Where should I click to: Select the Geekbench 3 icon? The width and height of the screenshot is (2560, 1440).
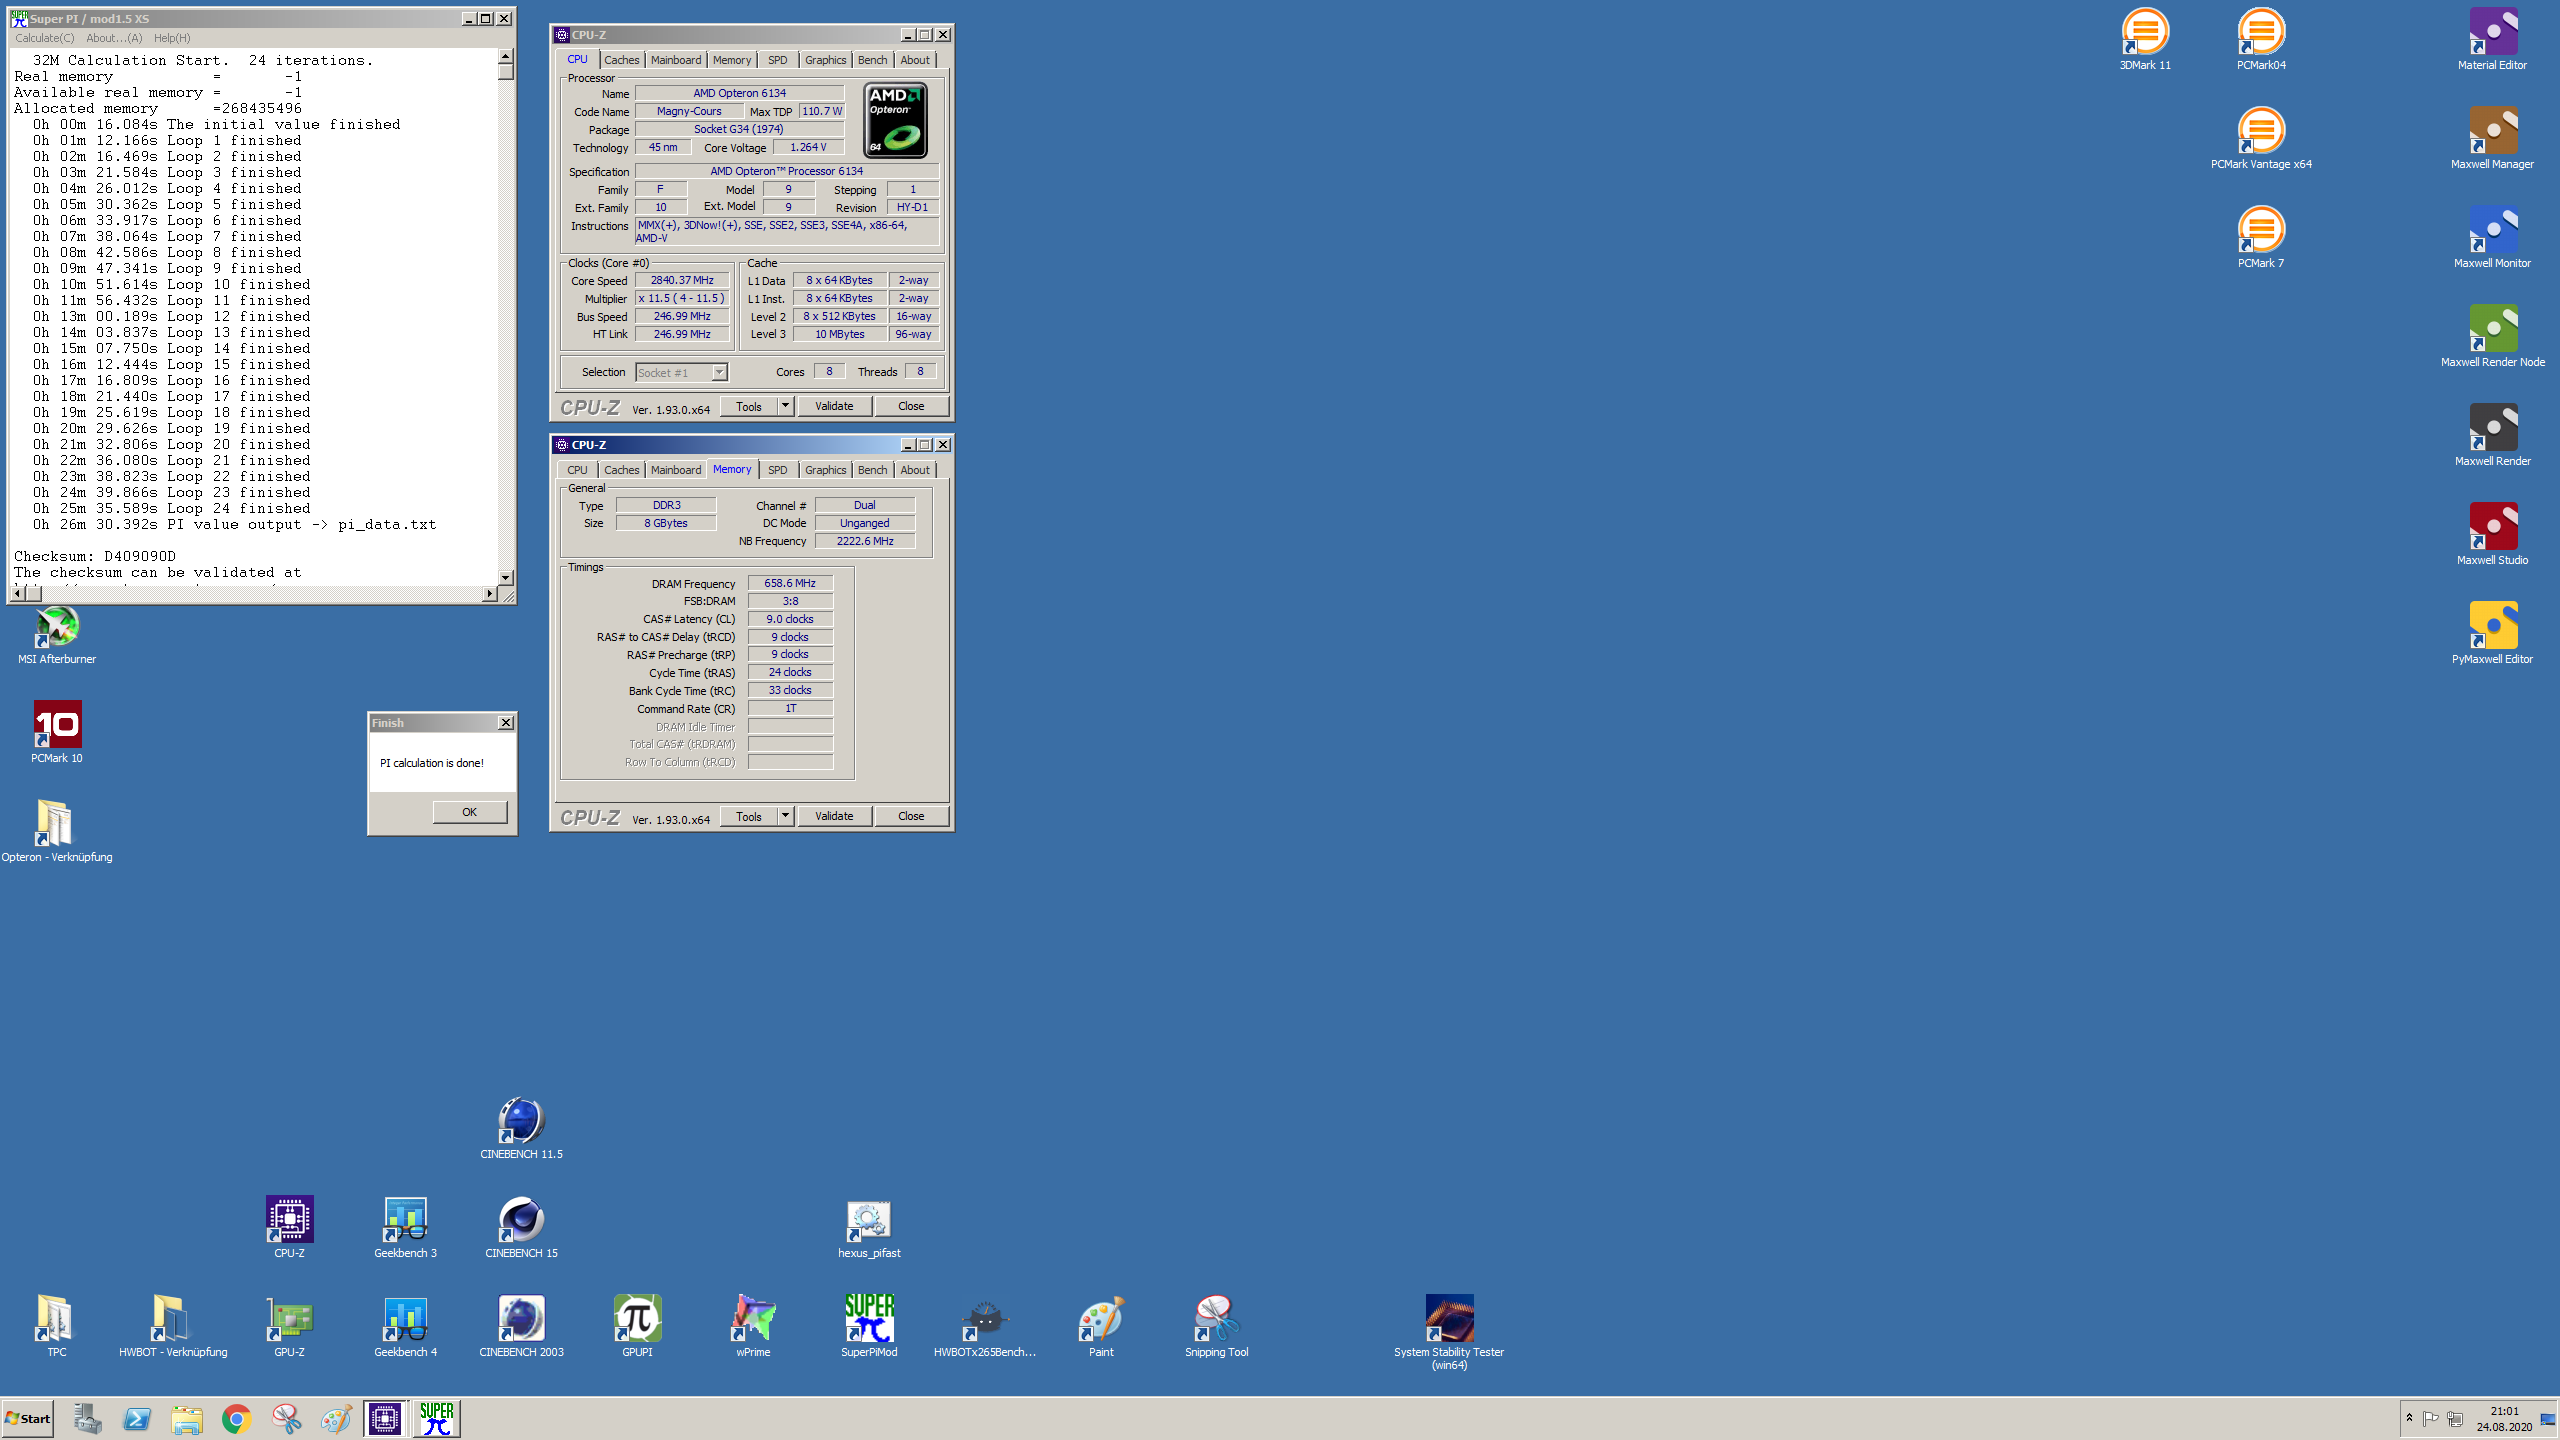(405, 1228)
